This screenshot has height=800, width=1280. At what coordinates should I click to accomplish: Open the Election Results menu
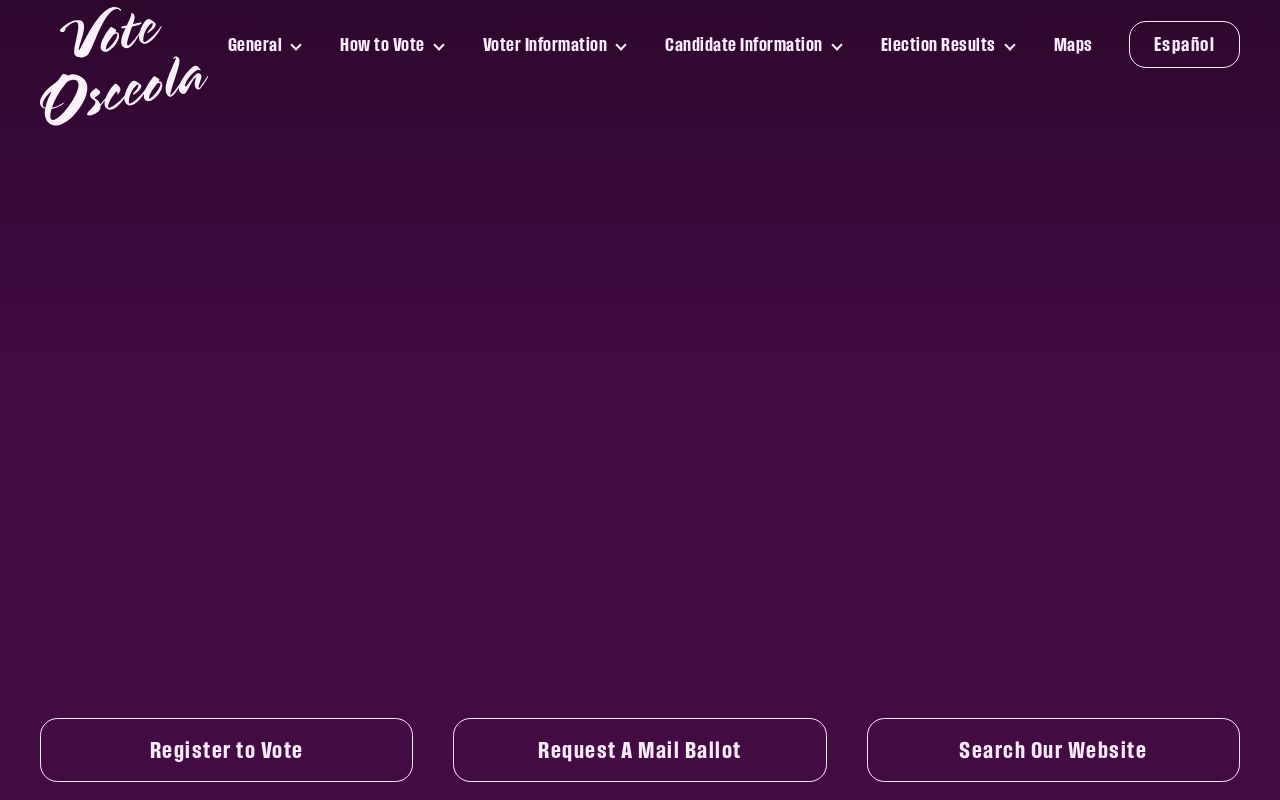tap(938, 45)
